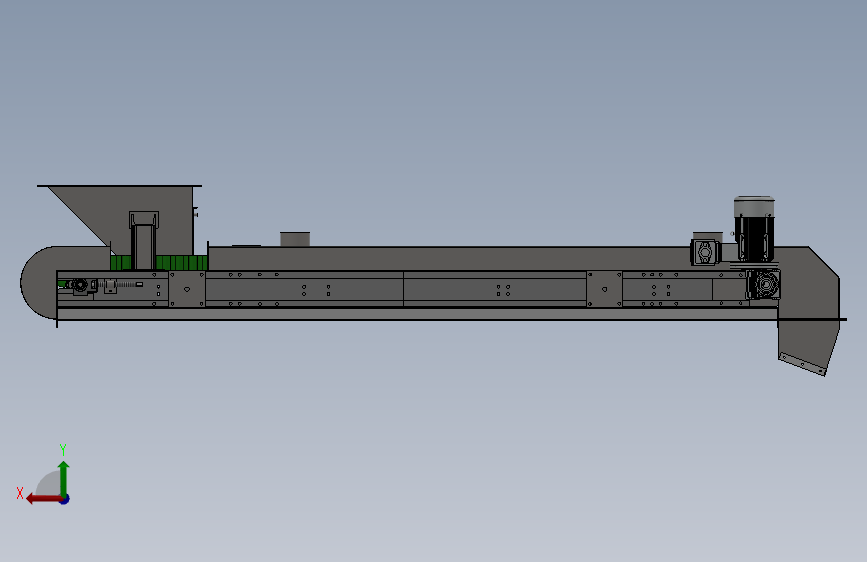This screenshot has width=867, height=562.
Task: Select the rounded tail cover of the conveyor
Action: [41, 282]
